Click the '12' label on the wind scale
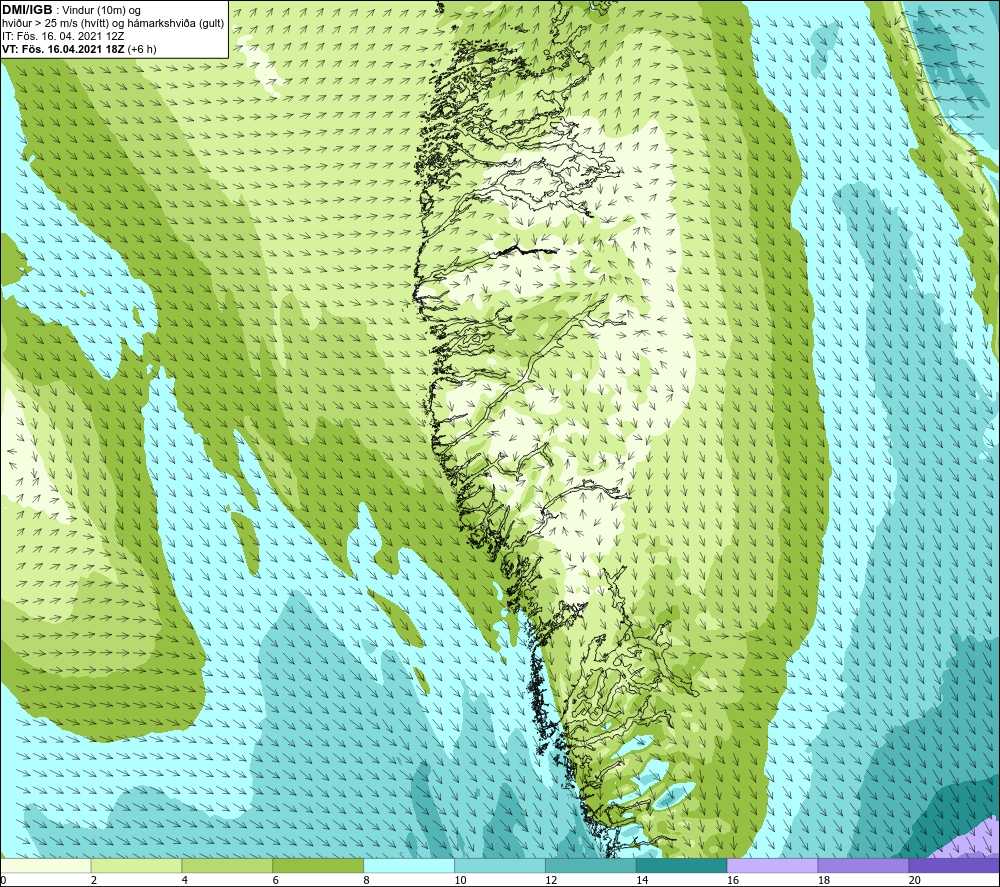1000x887 pixels. tap(551, 880)
